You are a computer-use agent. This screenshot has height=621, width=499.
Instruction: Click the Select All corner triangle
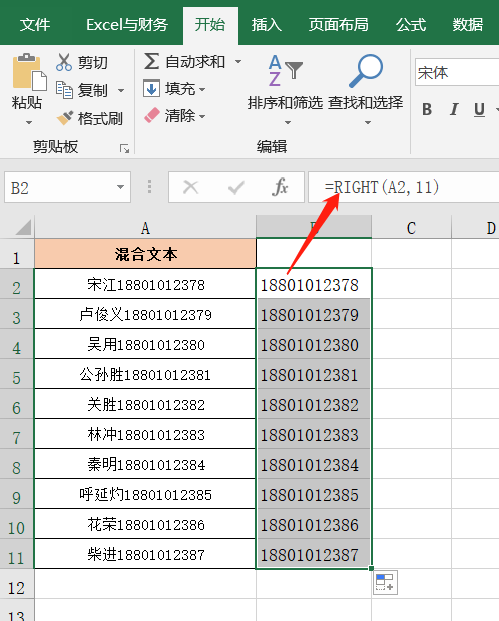coord(23,227)
